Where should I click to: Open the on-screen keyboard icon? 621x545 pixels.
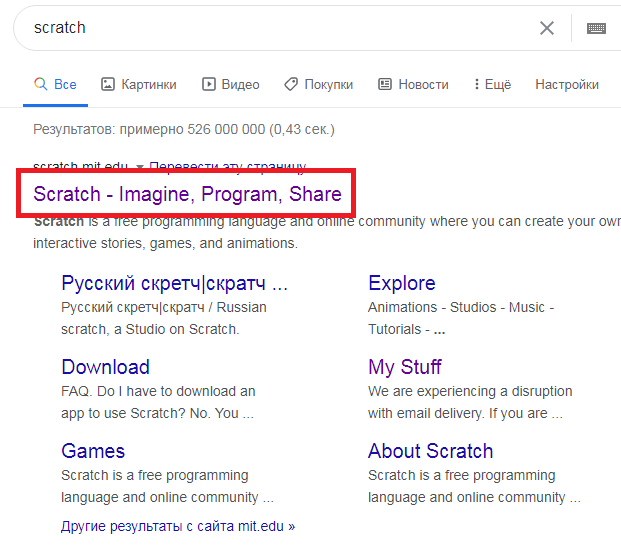click(596, 29)
